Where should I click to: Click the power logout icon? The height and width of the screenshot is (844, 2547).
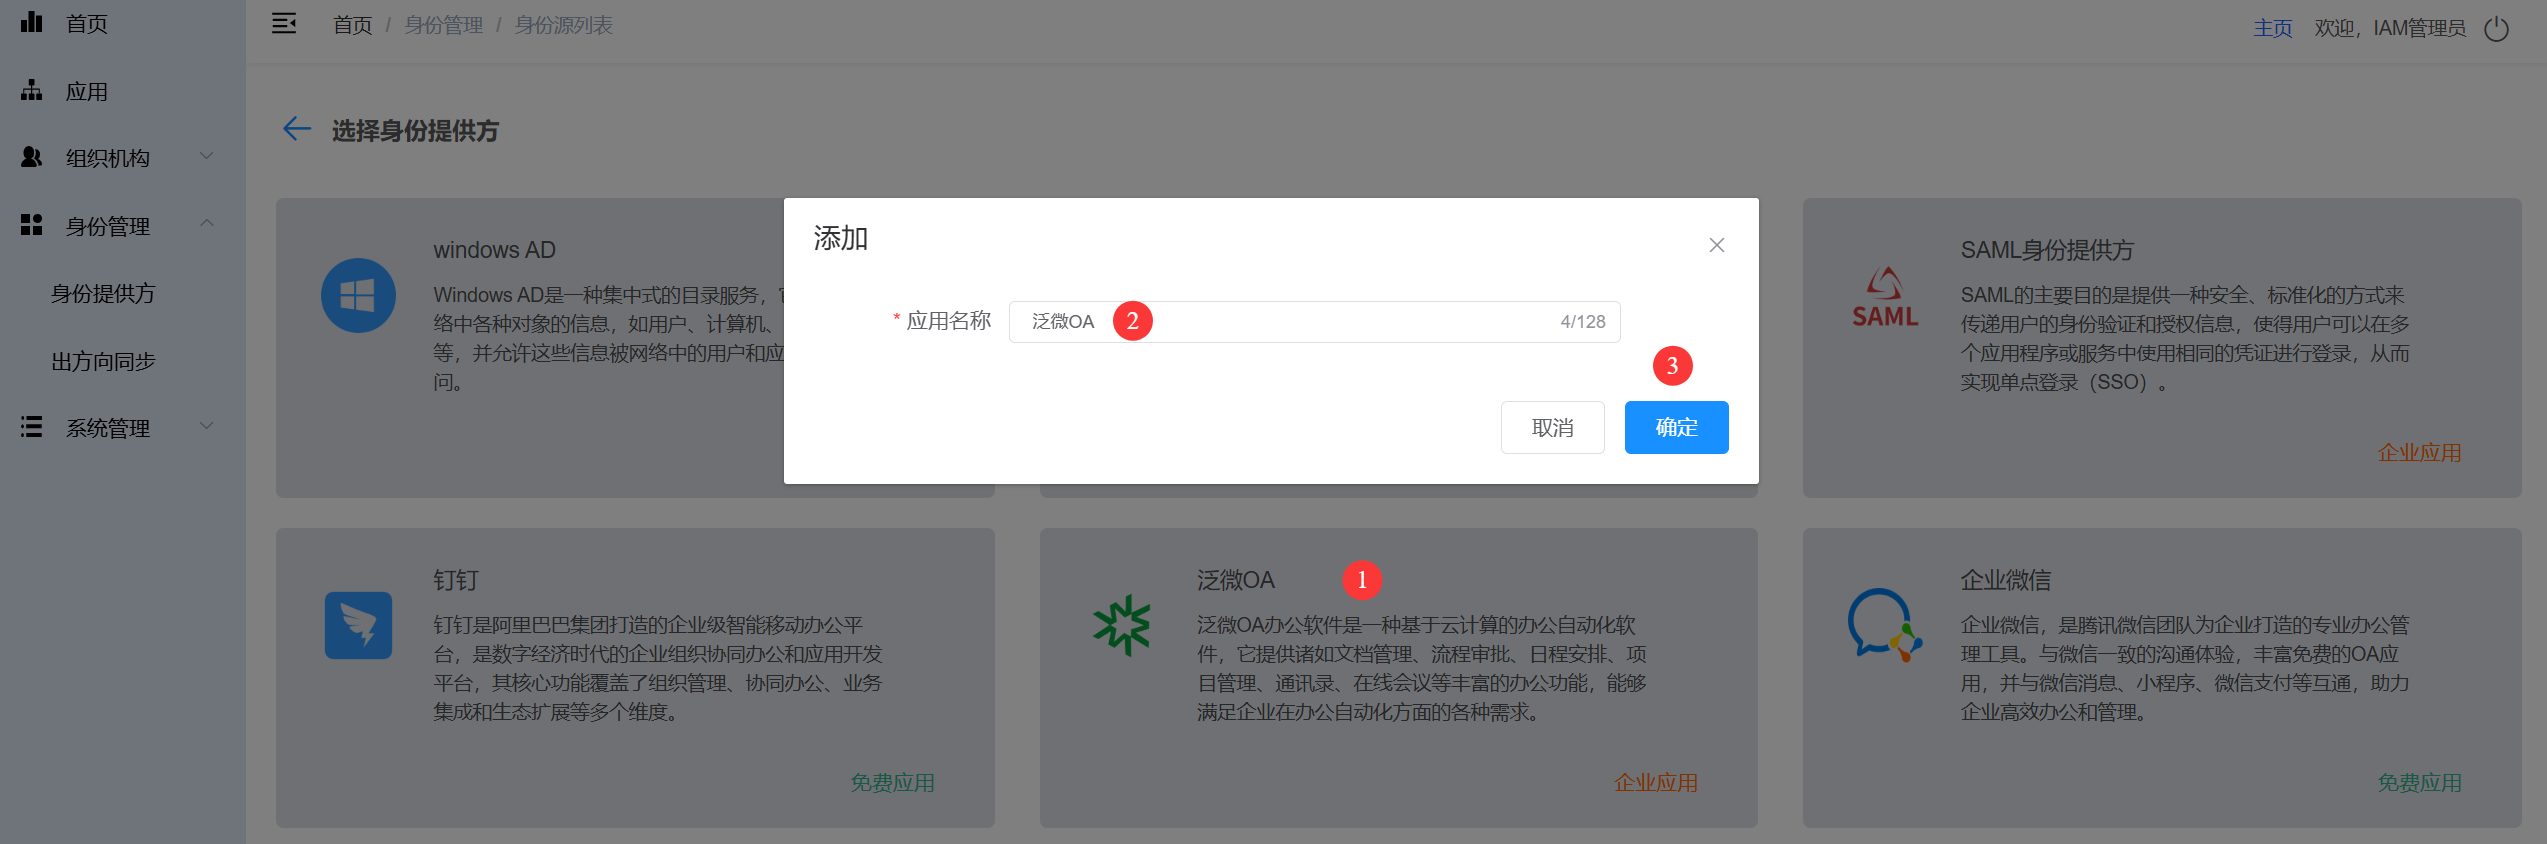pyautogui.click(x=2497, y=29)
